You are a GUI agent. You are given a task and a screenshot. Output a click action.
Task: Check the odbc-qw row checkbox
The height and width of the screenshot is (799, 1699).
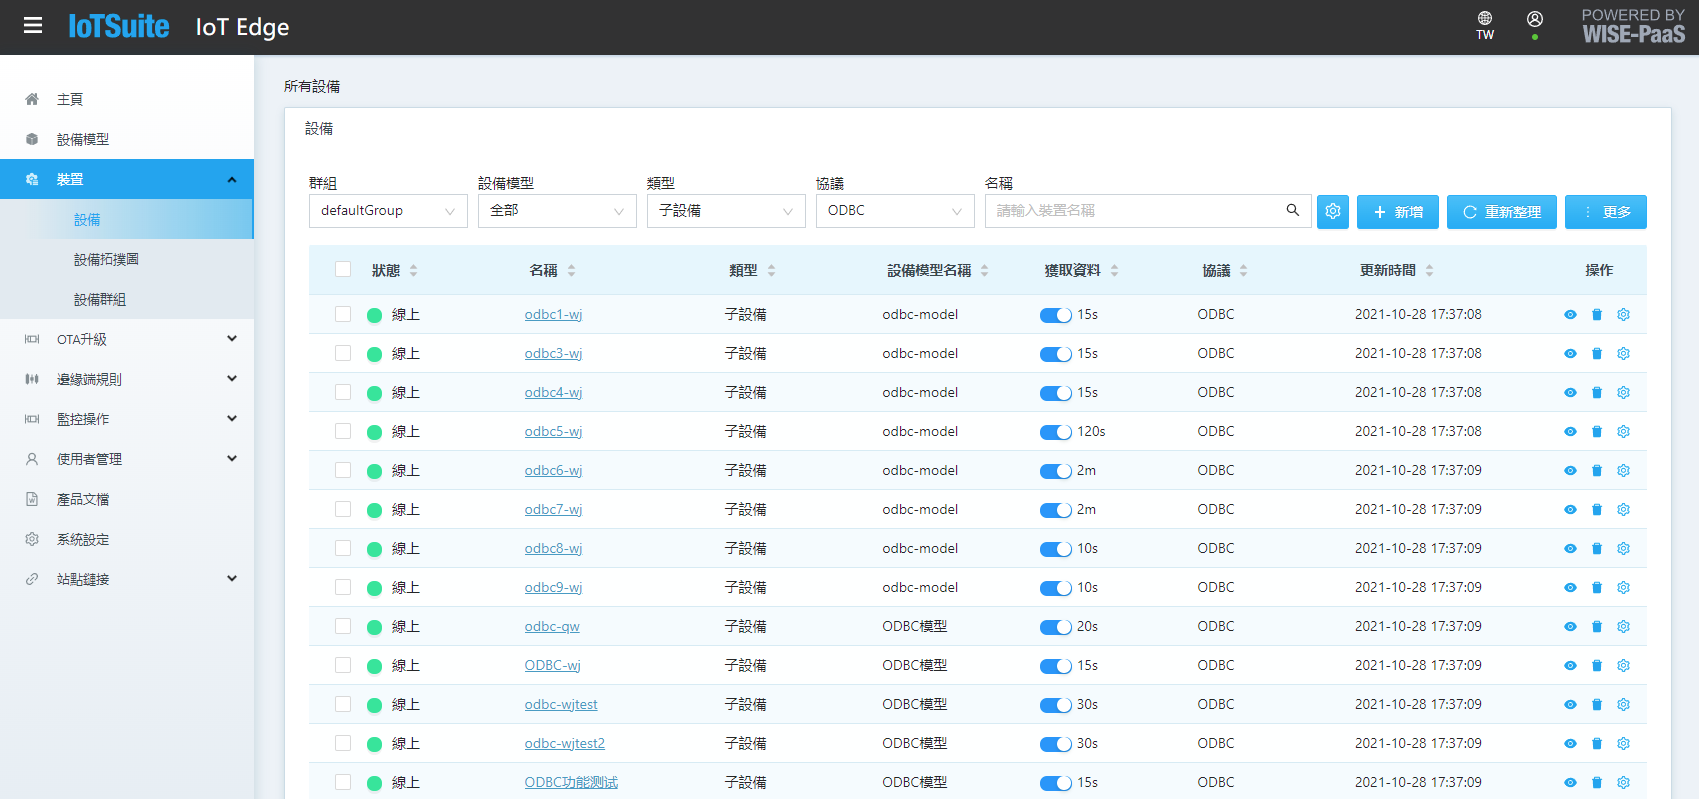click(343, 626)
